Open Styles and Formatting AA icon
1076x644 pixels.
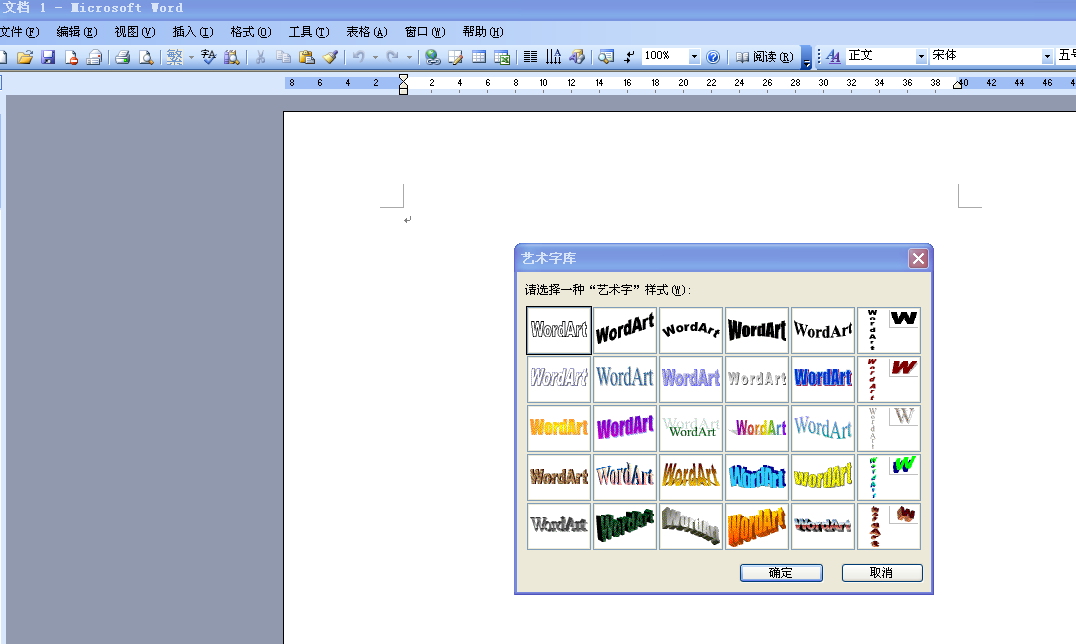(833, 56)
